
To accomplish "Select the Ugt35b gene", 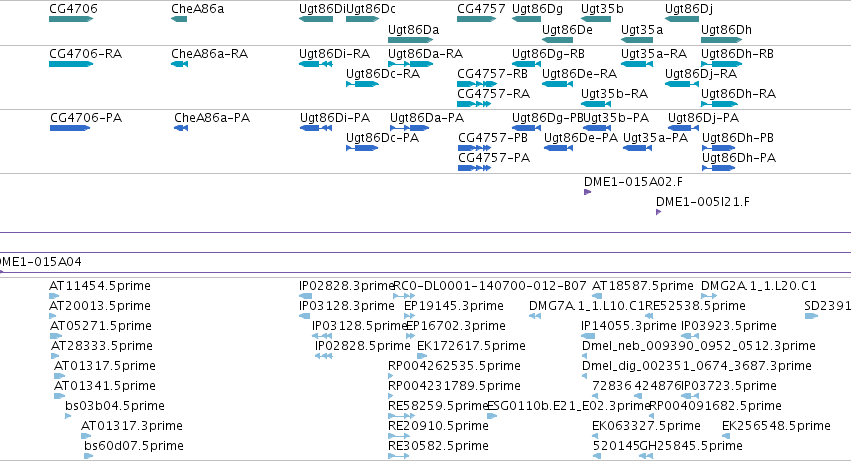I will (596, 19).
